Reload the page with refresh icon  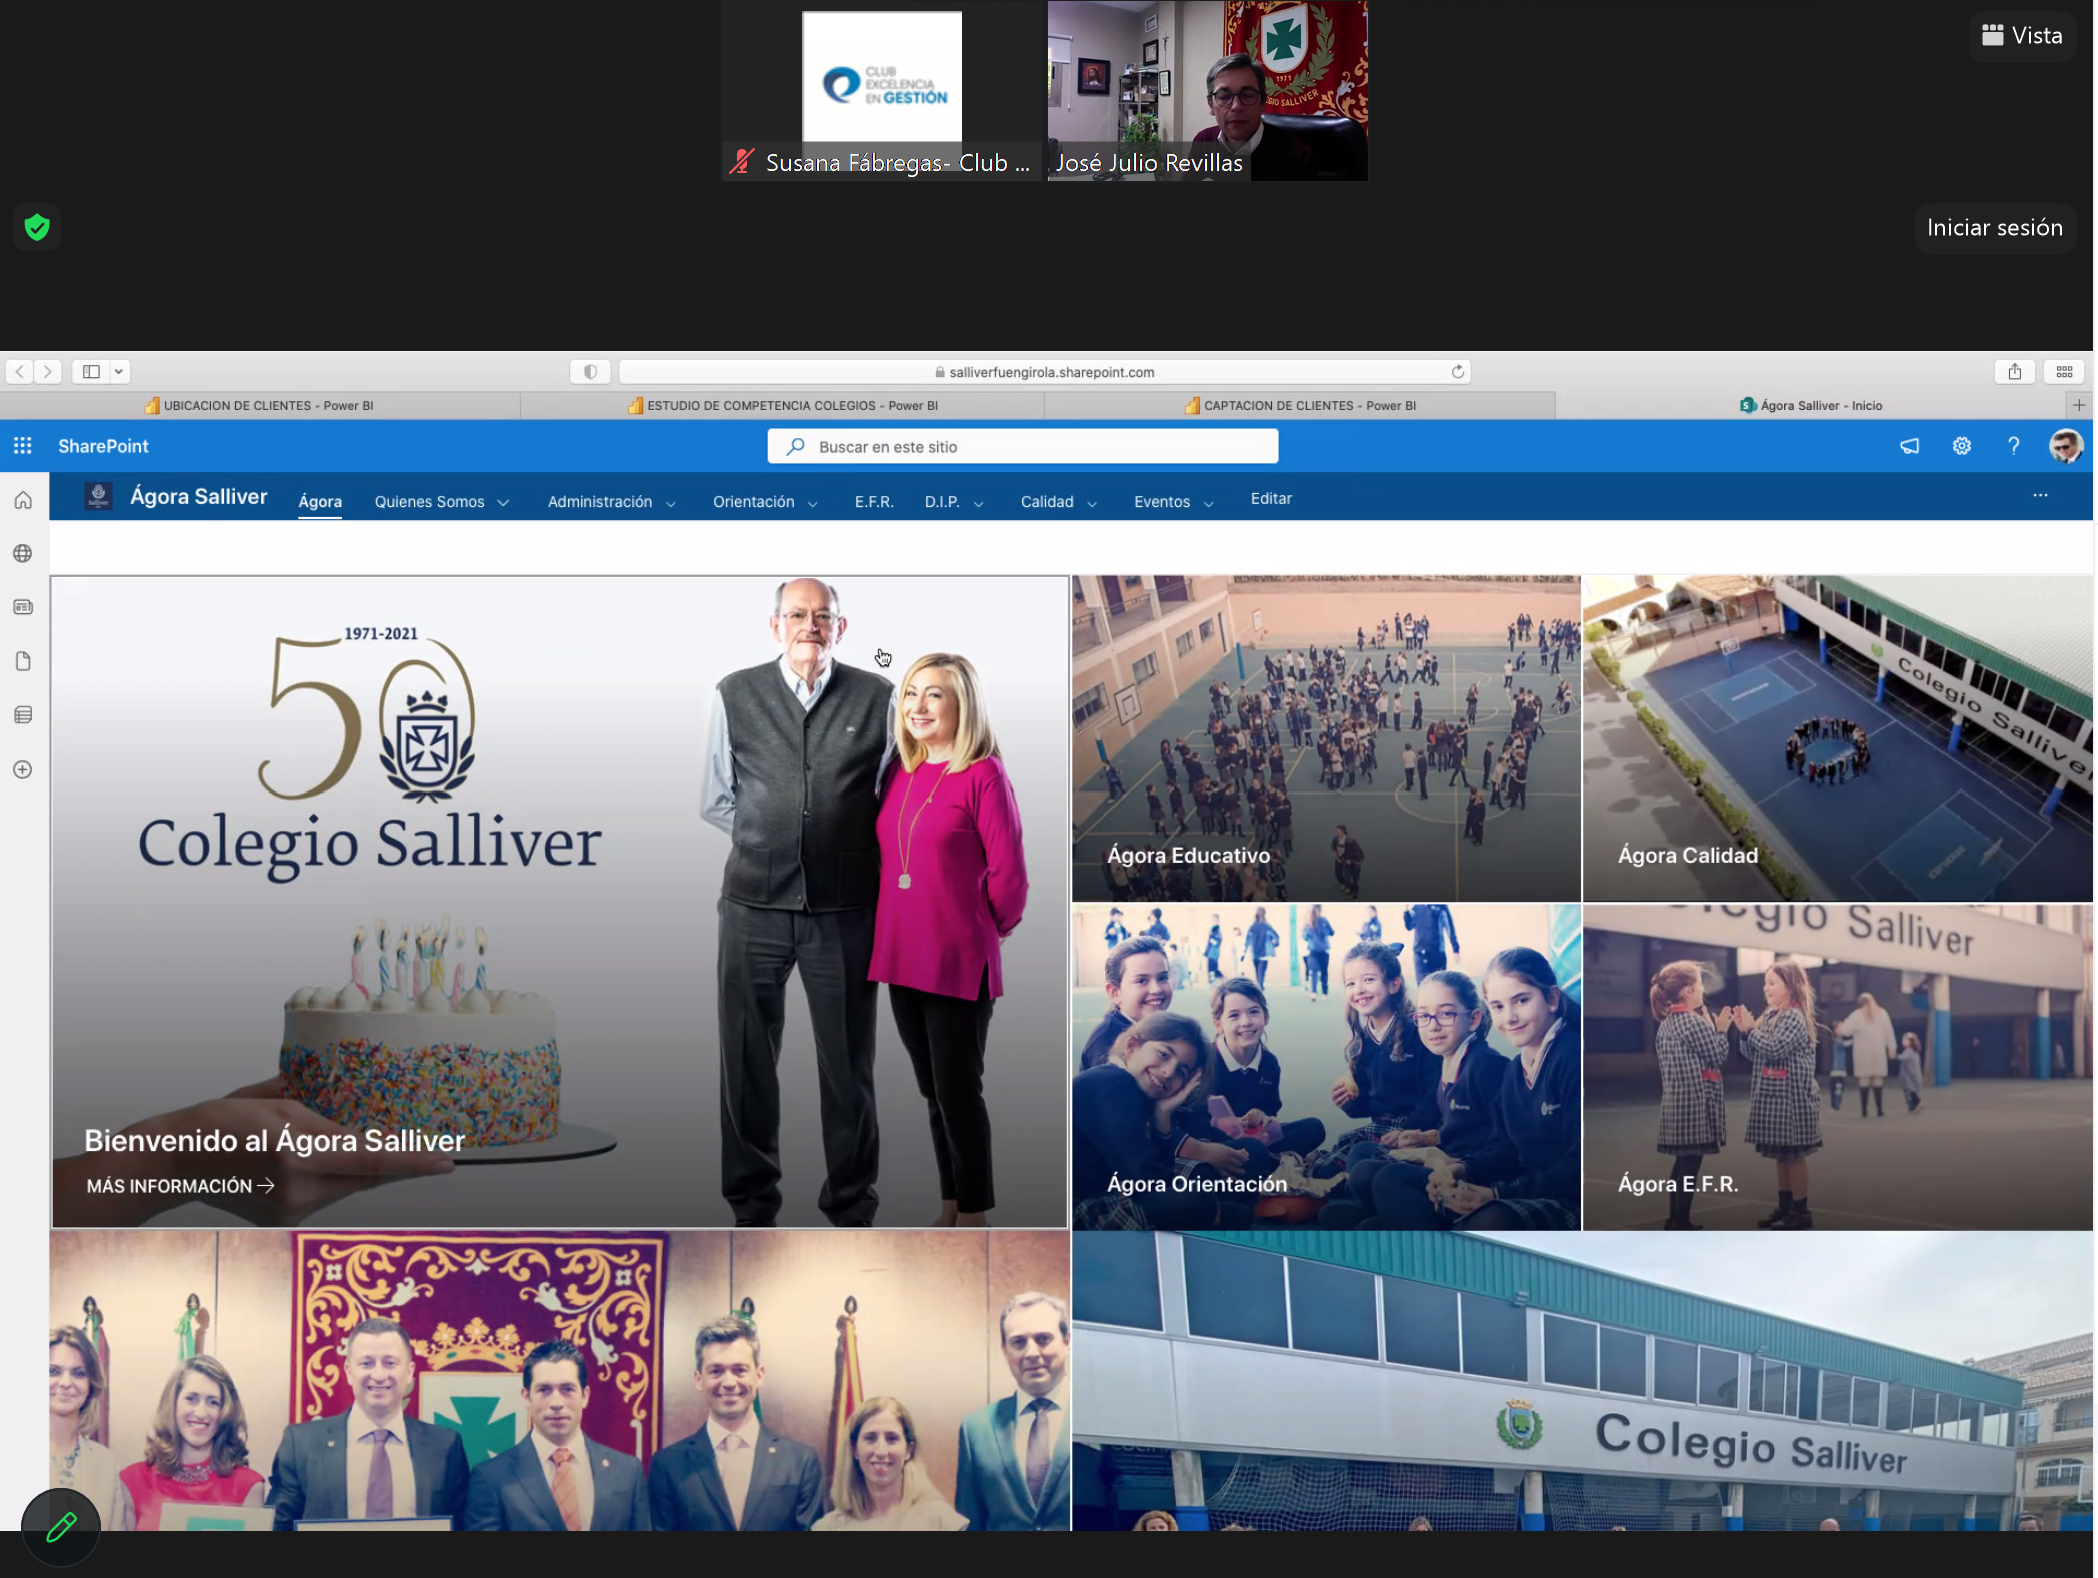[x=1458, y=372]
